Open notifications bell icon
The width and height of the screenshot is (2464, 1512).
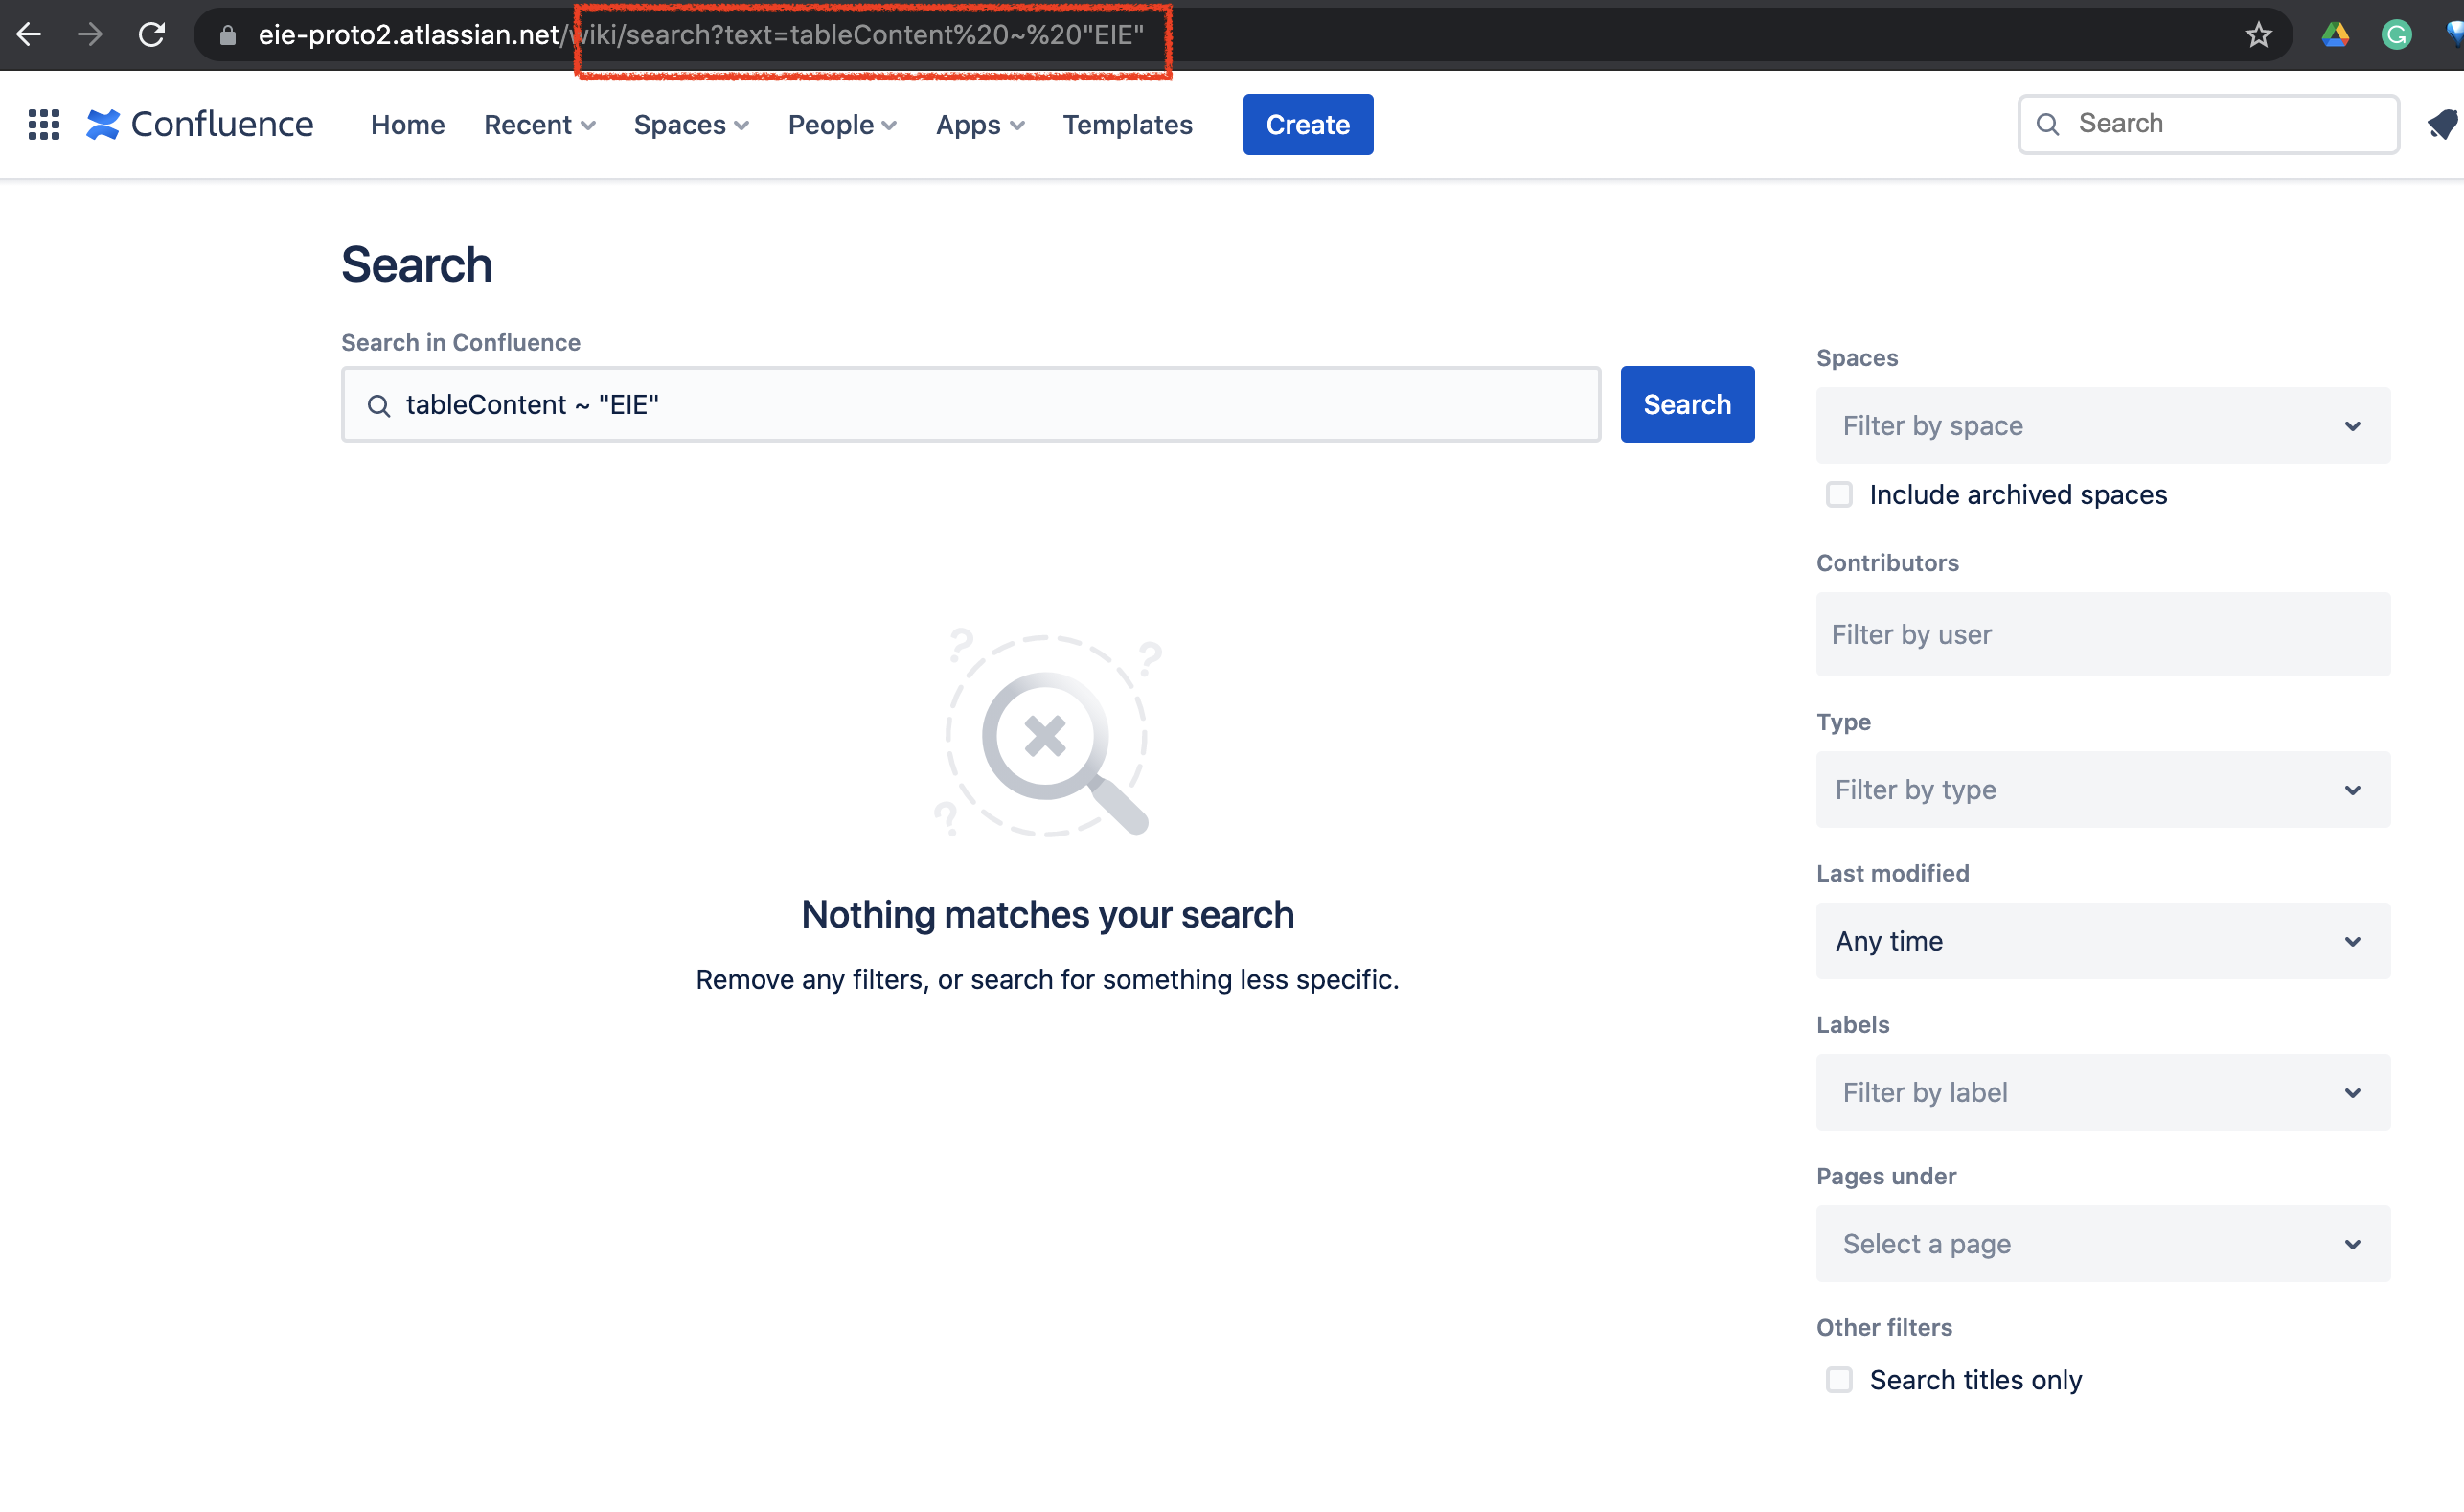coord(2443,125)
